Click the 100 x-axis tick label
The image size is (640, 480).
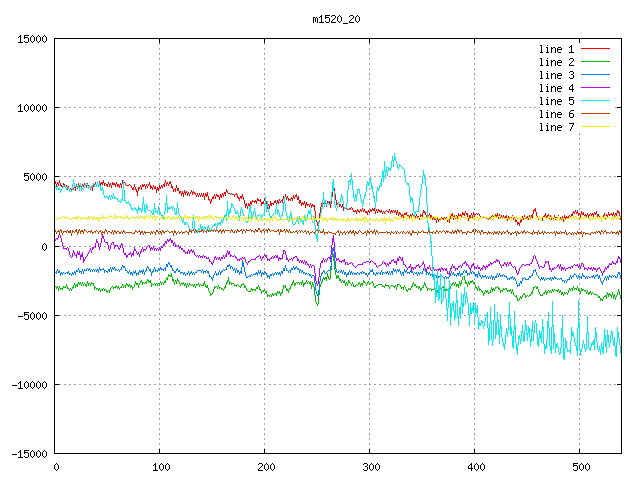[160, 467]
